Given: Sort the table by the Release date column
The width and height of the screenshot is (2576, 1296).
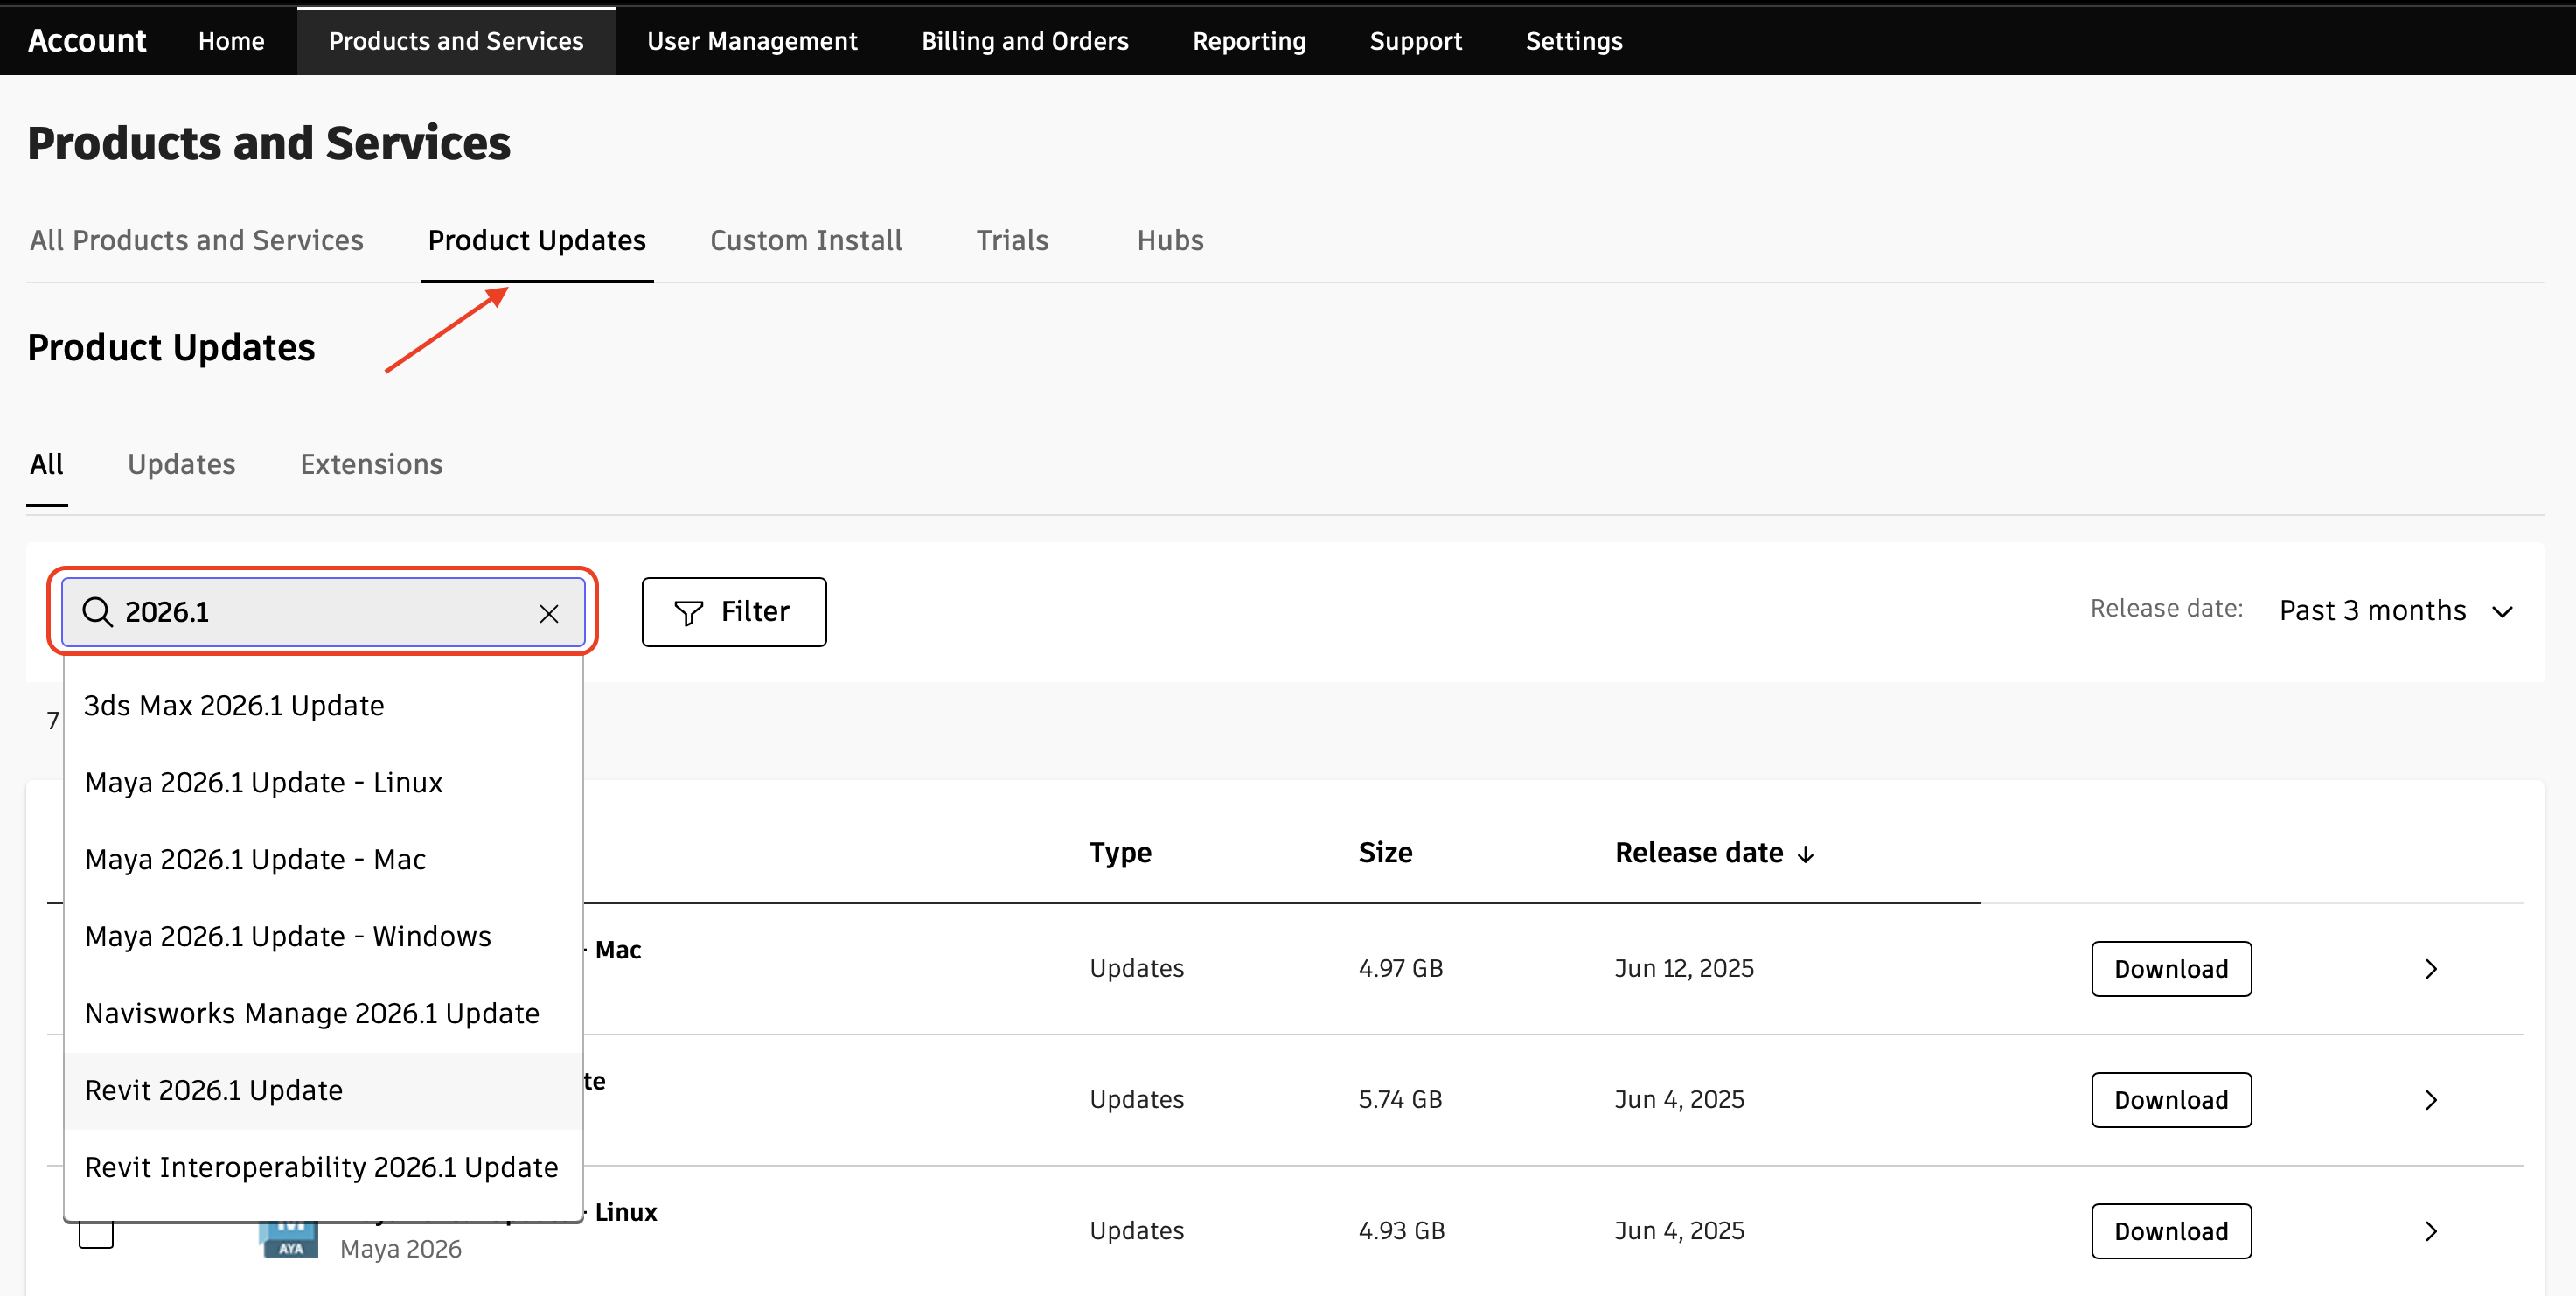Looking at the screenshot, I should click(x=1713, y=852).
